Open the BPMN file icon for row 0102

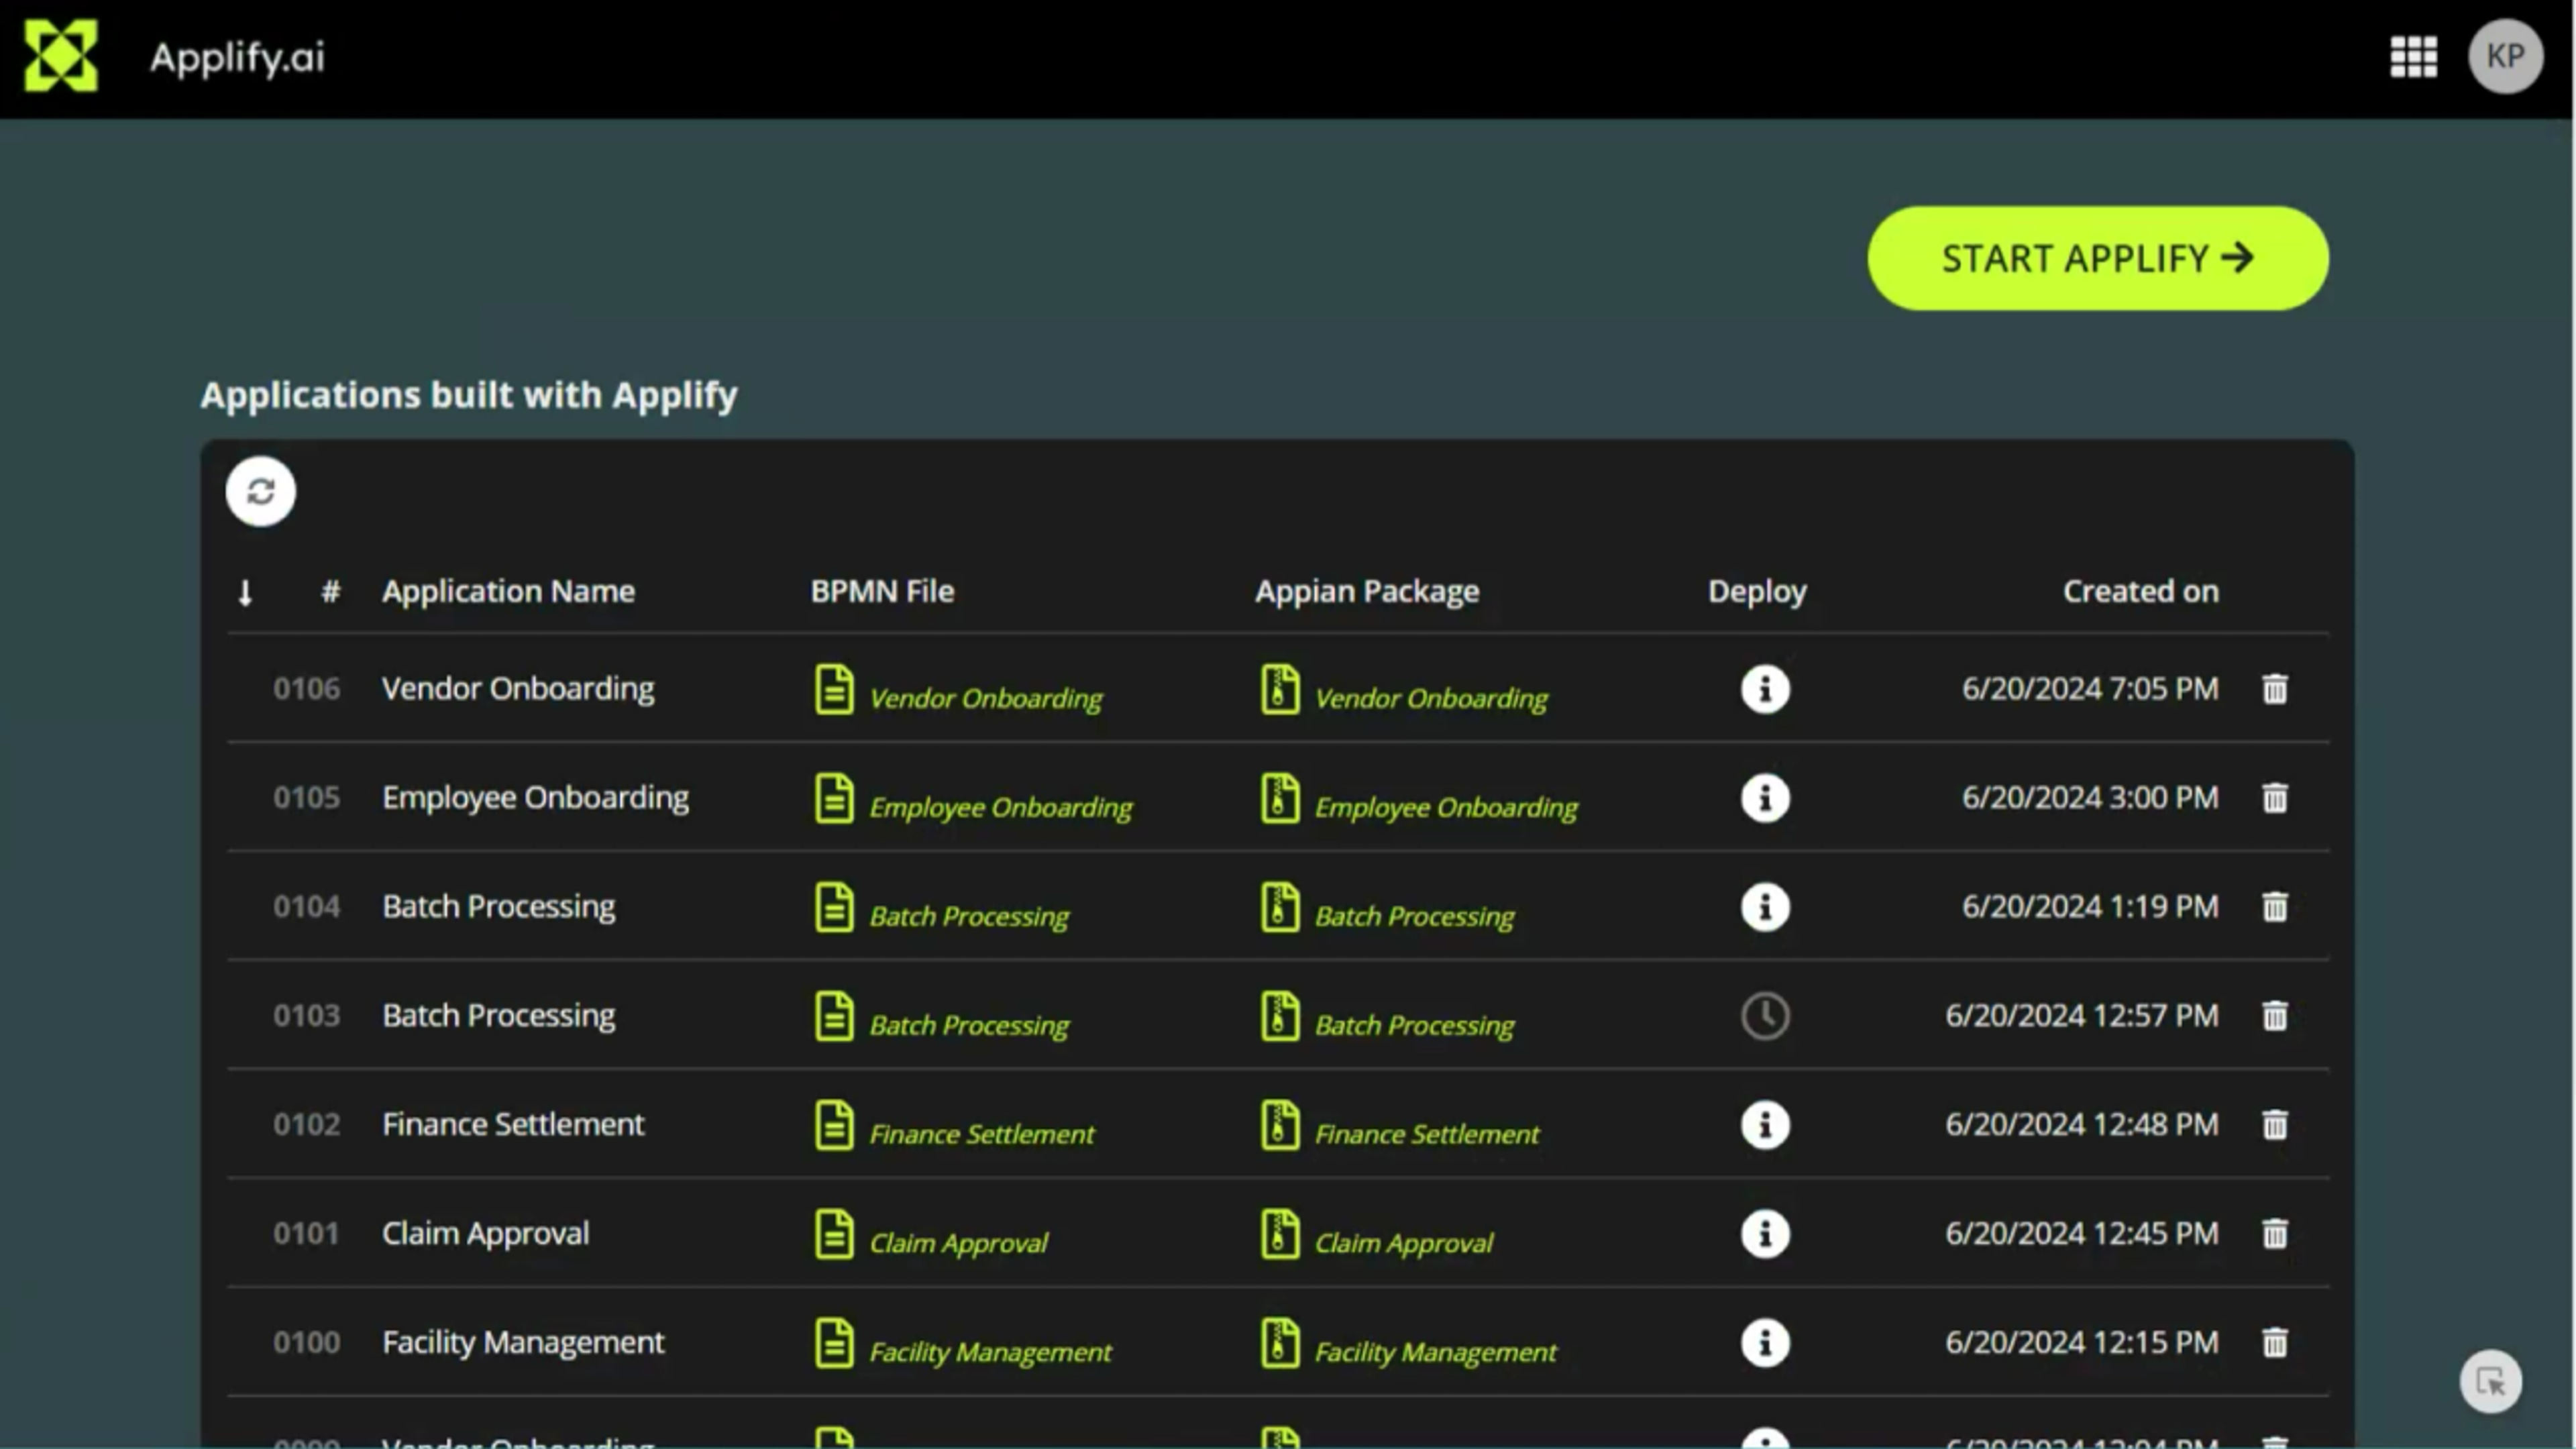tap(834, 1125)
